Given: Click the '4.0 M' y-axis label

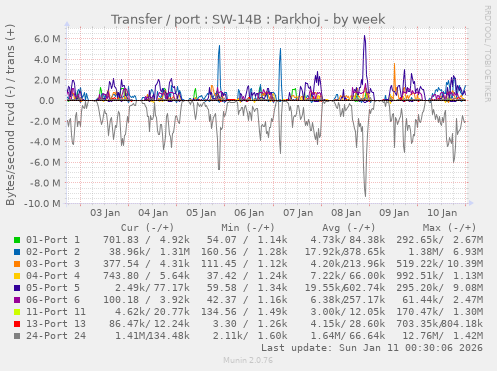Looking at the screenshot, I should pyautogui.click(x=47, y=60).
